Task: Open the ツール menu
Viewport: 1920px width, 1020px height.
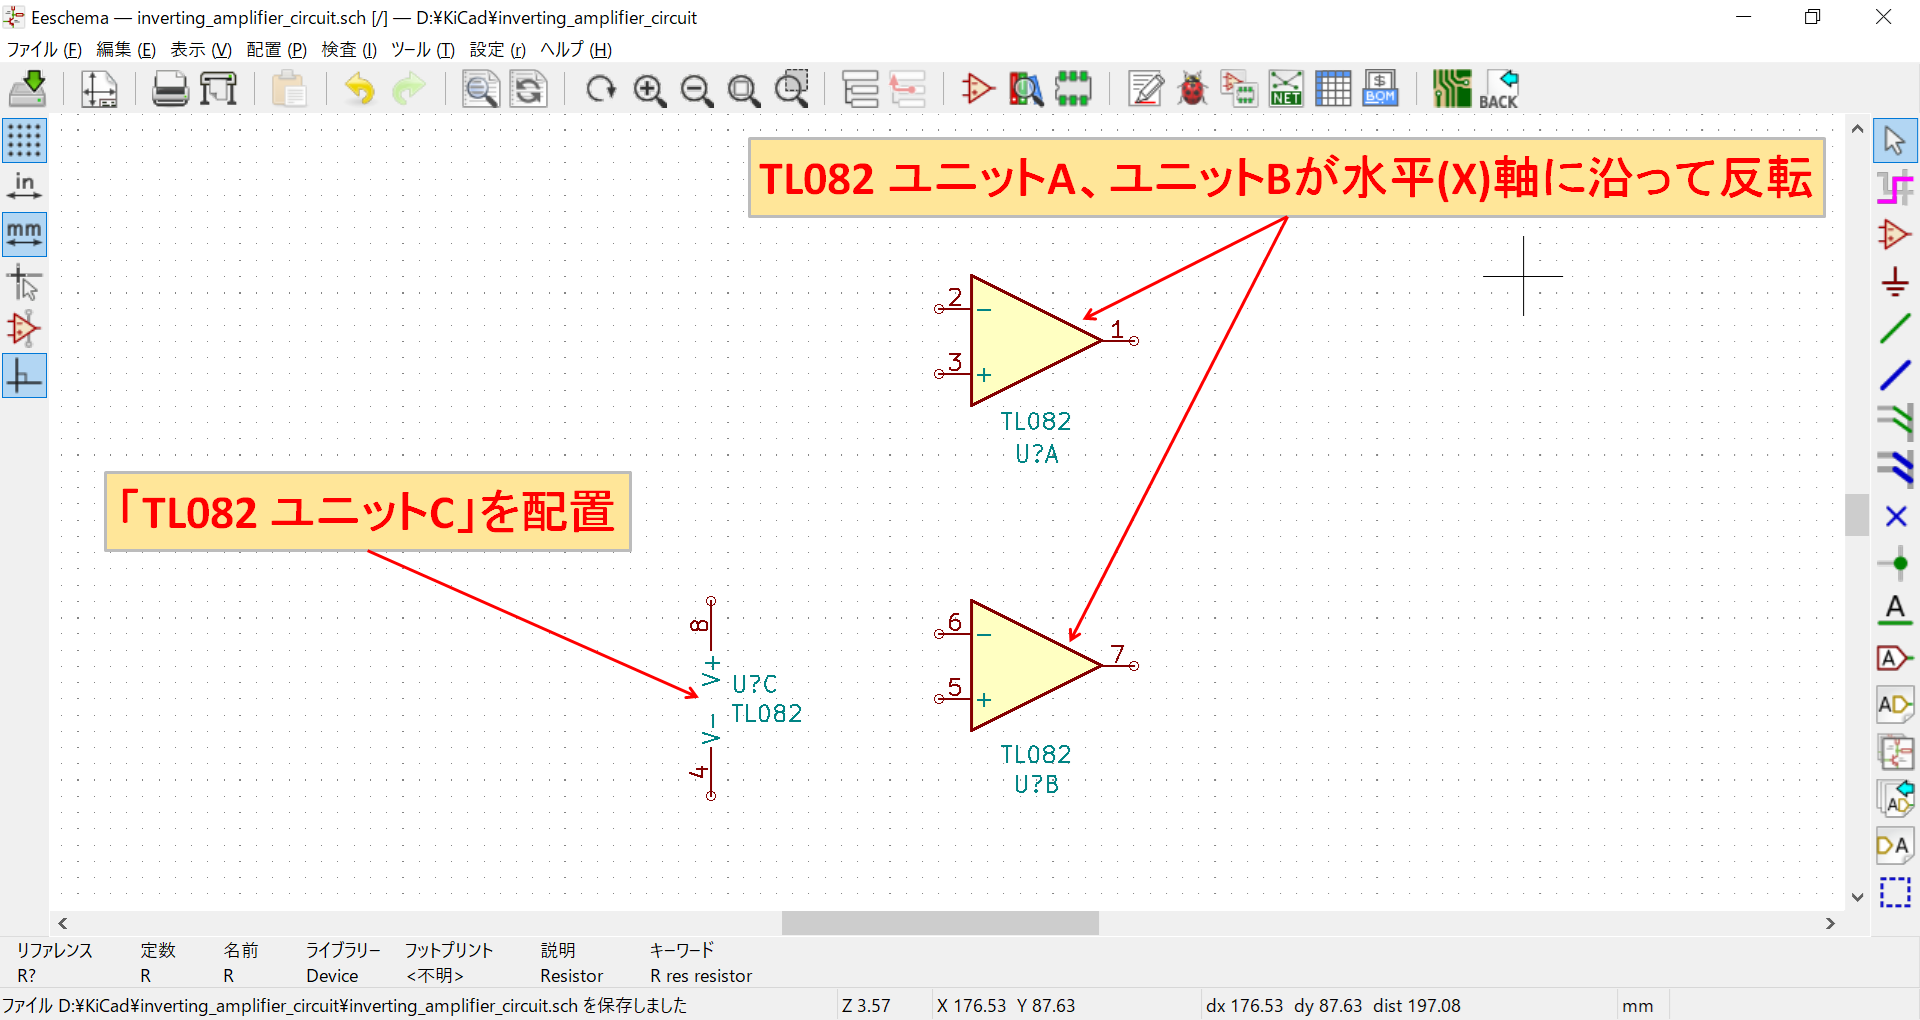Action: [421, 49]
